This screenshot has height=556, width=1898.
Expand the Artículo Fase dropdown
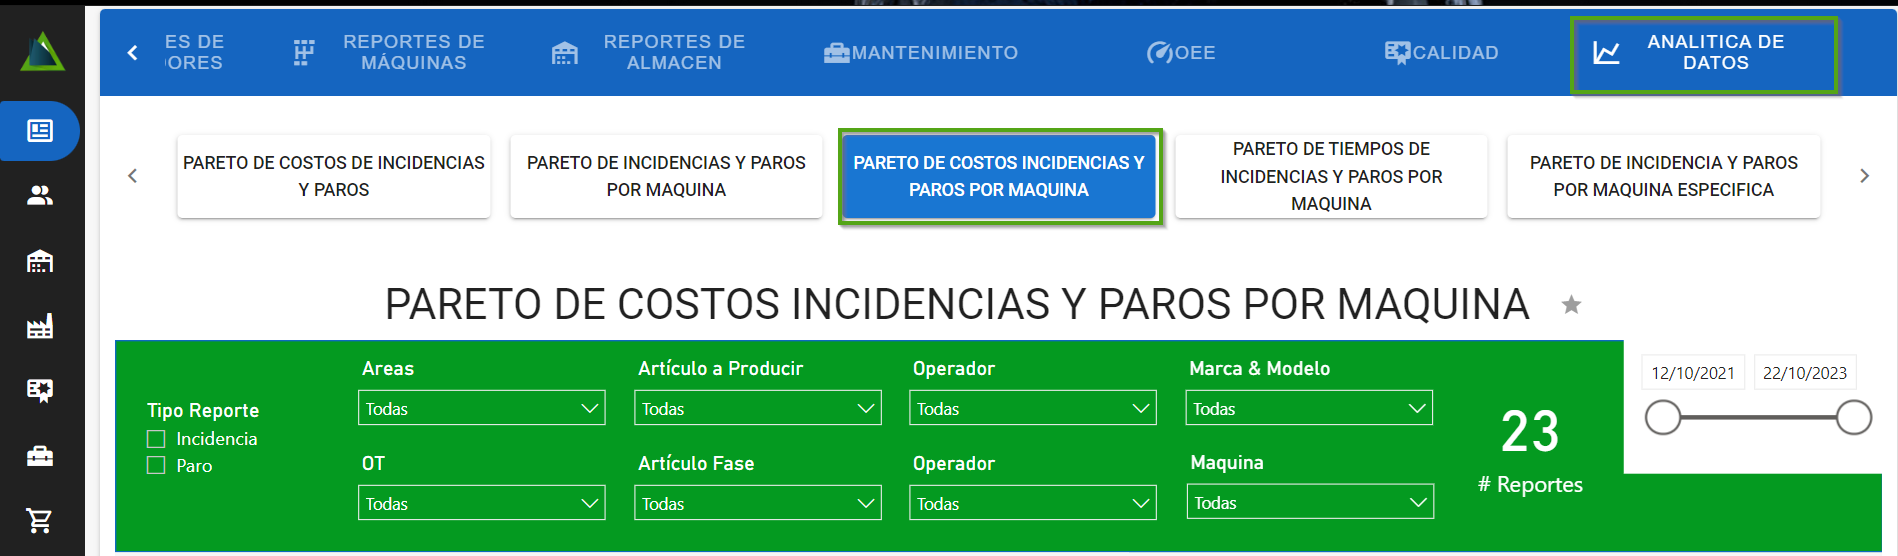757,503
